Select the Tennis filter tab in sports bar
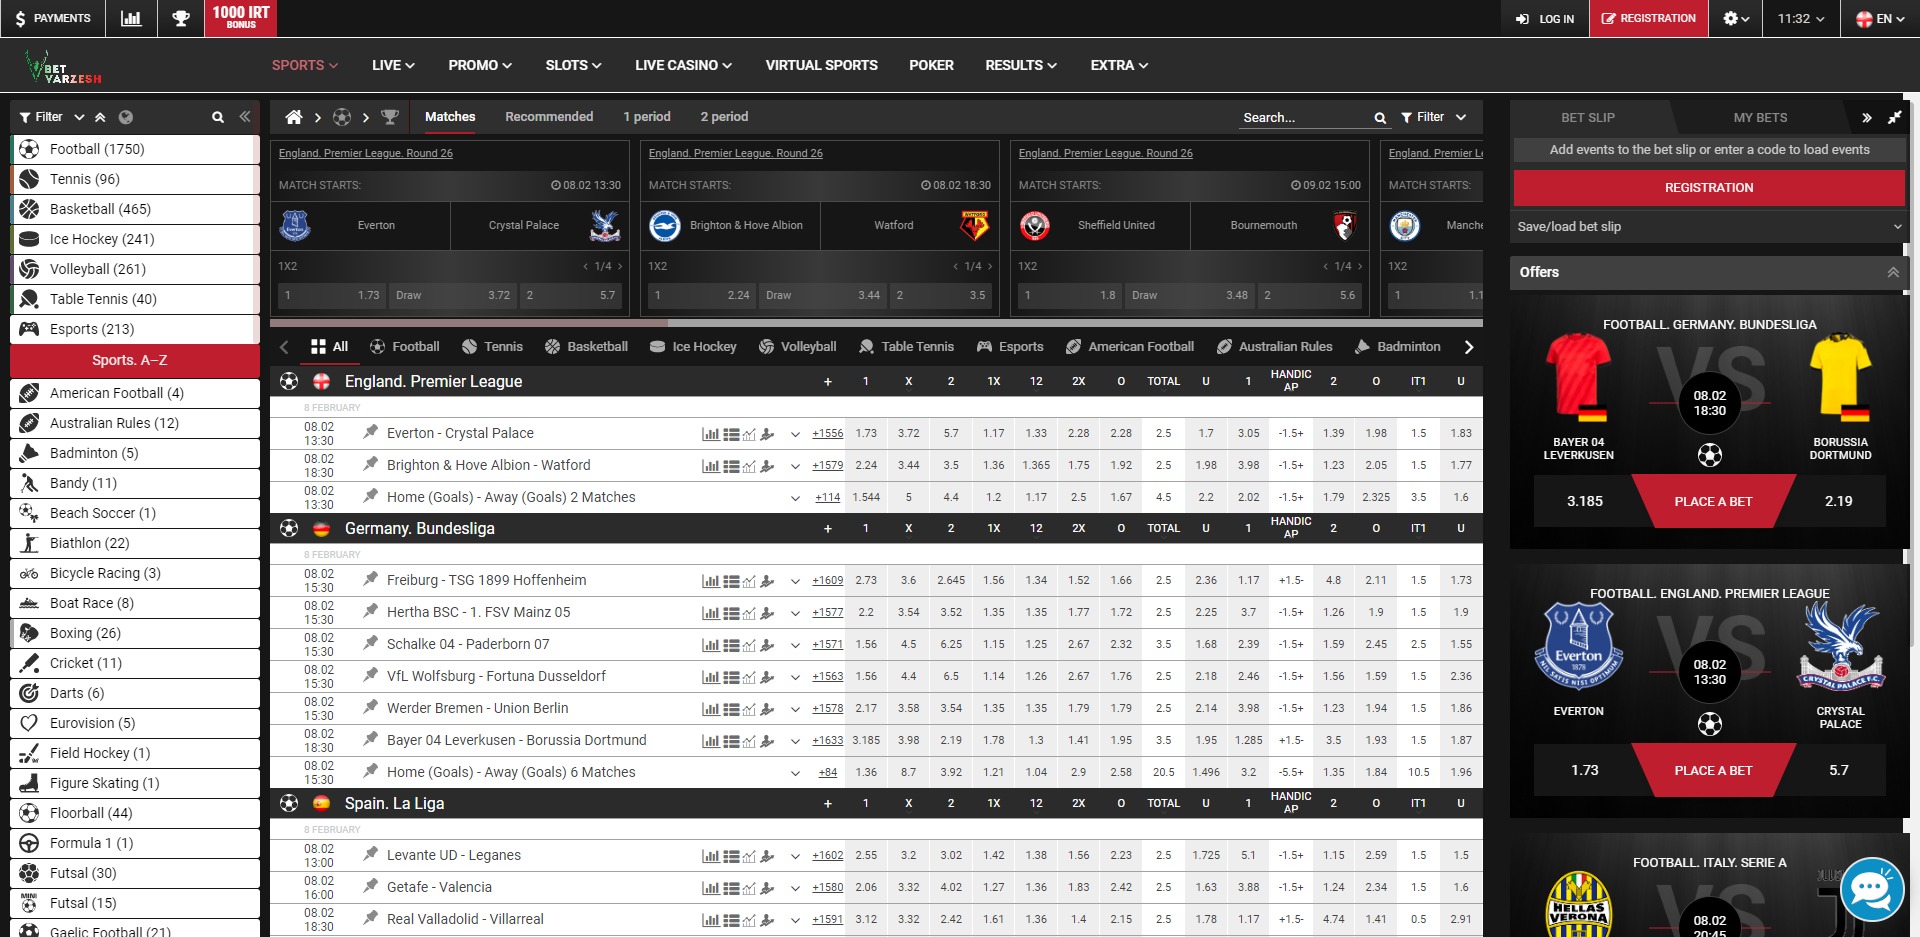1920x937 pixels. pos(493,347)
